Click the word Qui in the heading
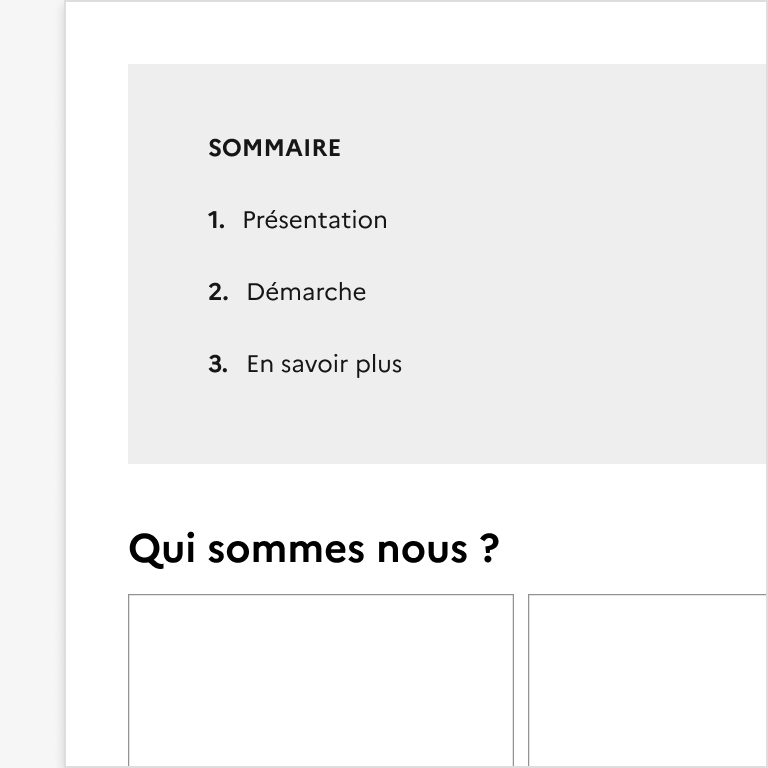 (x=162, y=549)
